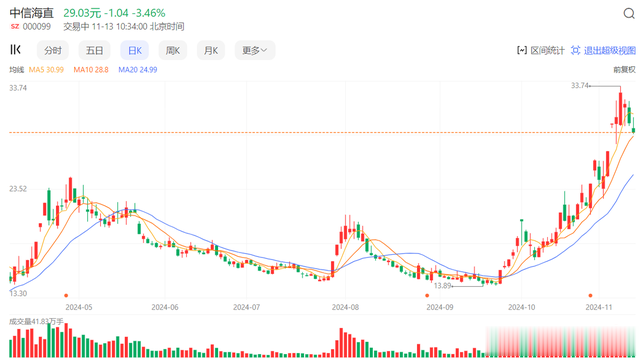Open the search magnifier icon

629,13
